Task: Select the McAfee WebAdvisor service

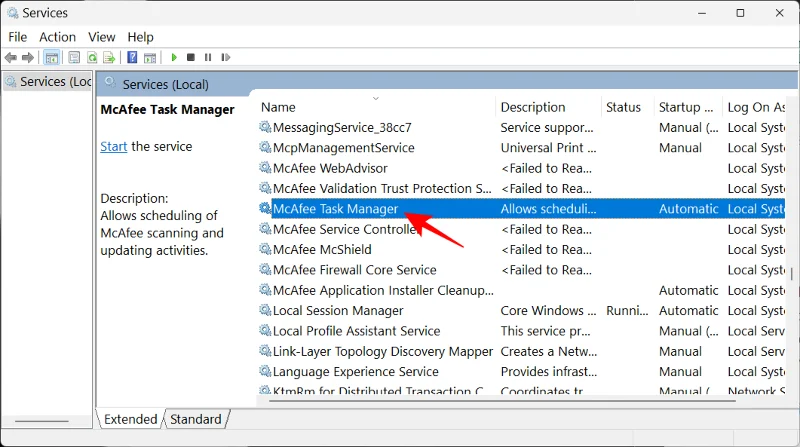Action: [x=521, y=168]
